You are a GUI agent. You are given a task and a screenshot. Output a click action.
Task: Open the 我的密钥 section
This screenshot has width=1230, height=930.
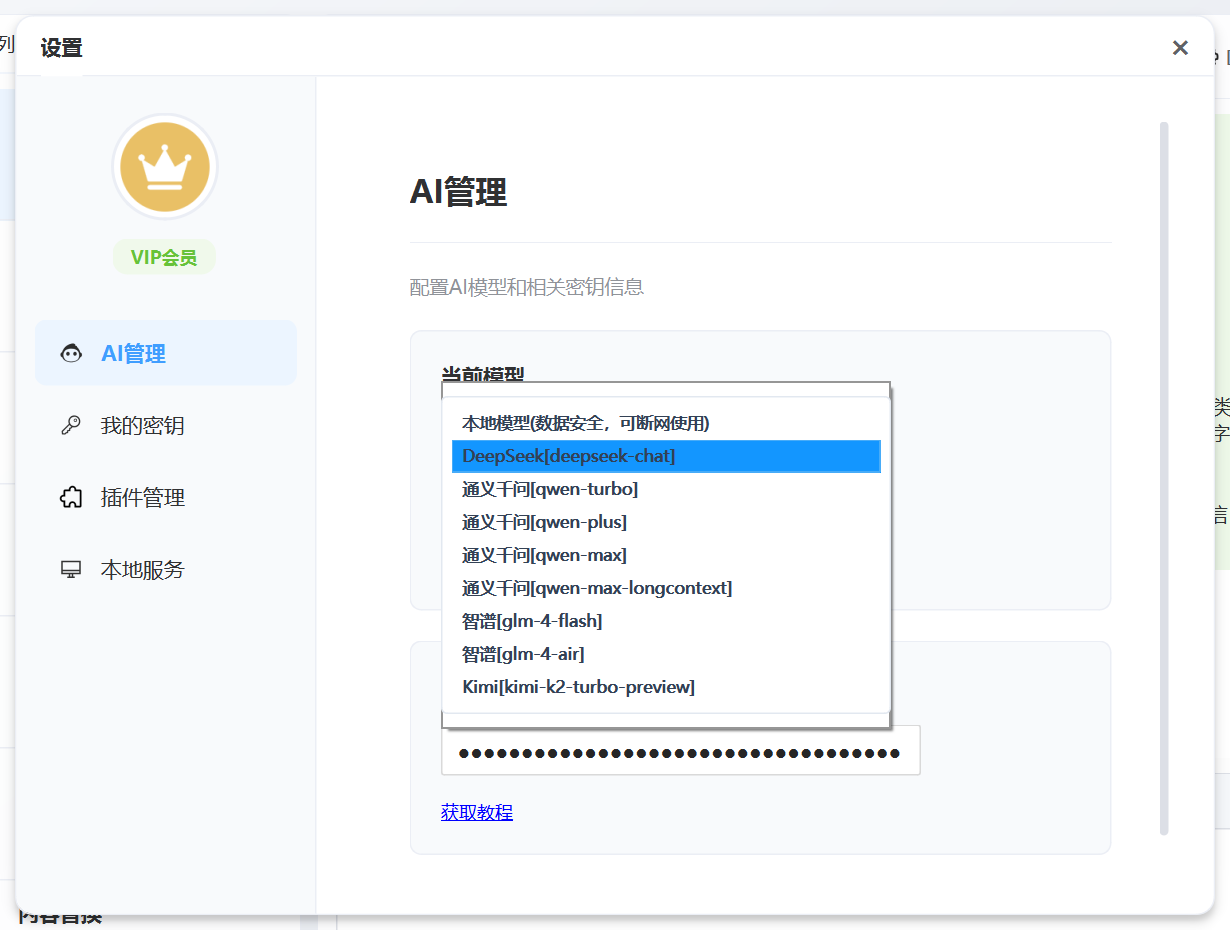[166, 425]
